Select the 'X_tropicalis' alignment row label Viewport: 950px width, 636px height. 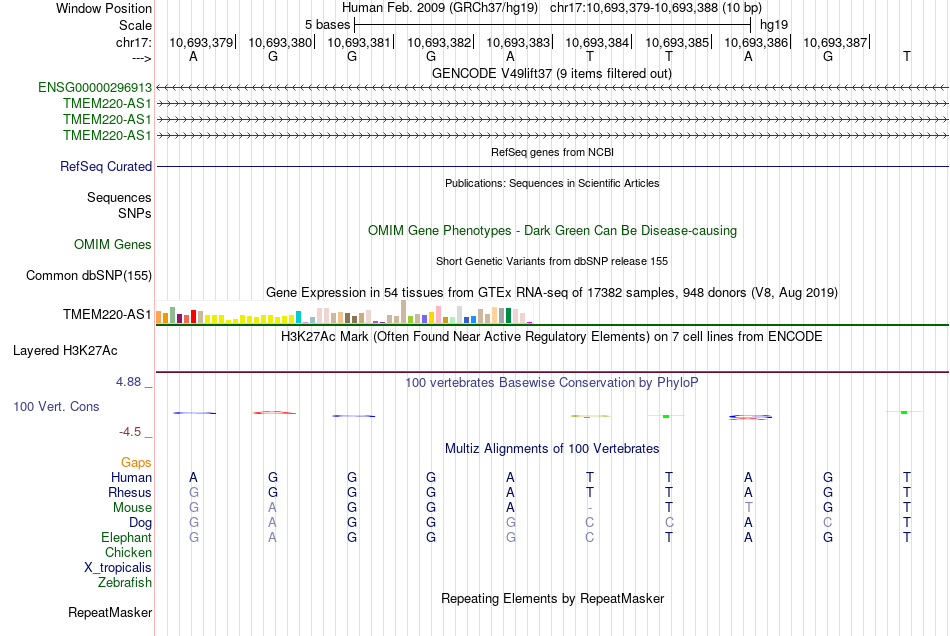pos(118,568)
